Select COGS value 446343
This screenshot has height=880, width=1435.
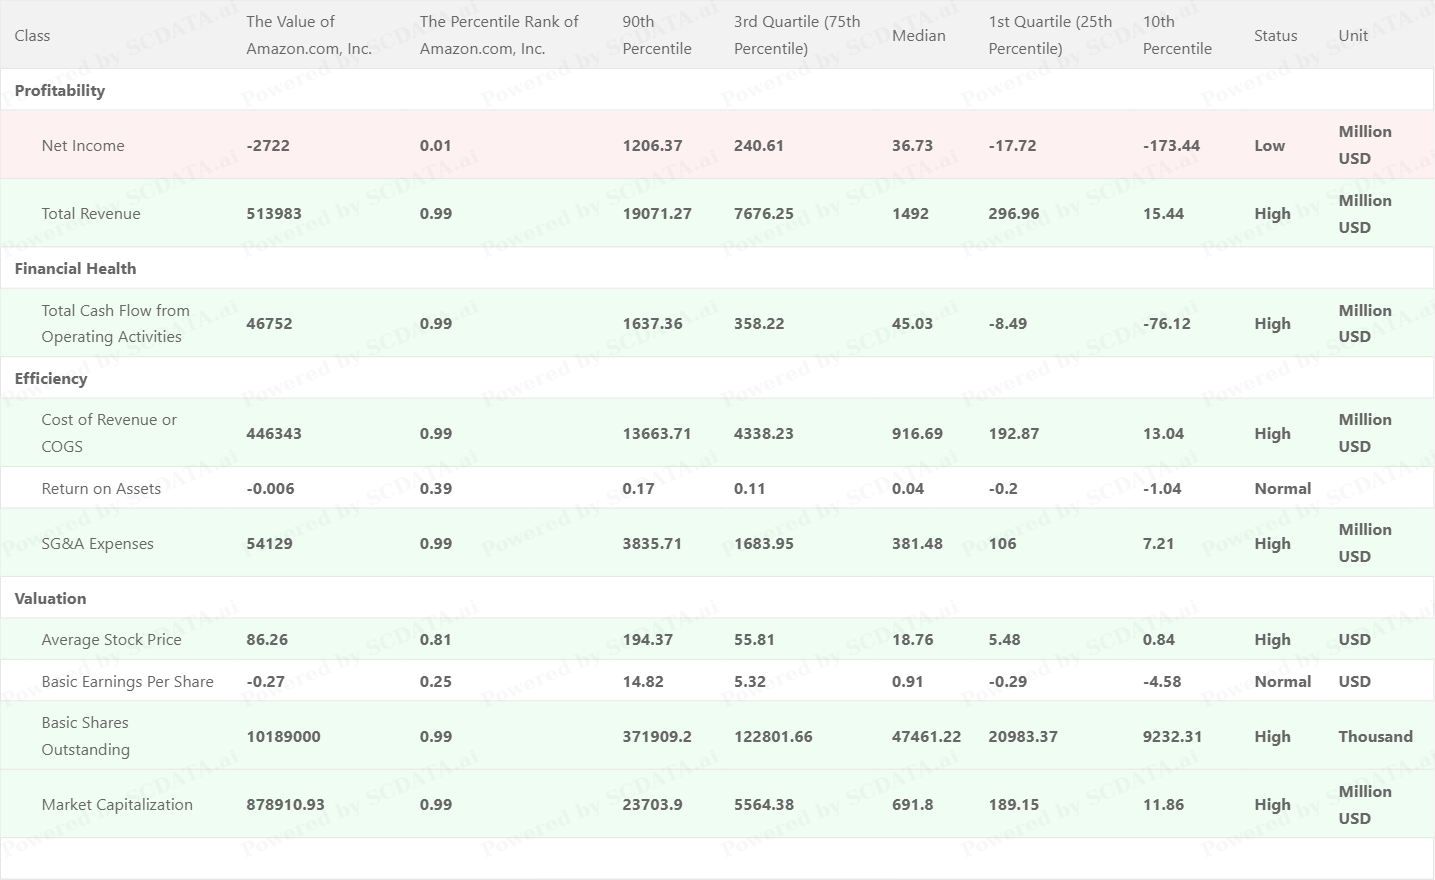(274, 433)
